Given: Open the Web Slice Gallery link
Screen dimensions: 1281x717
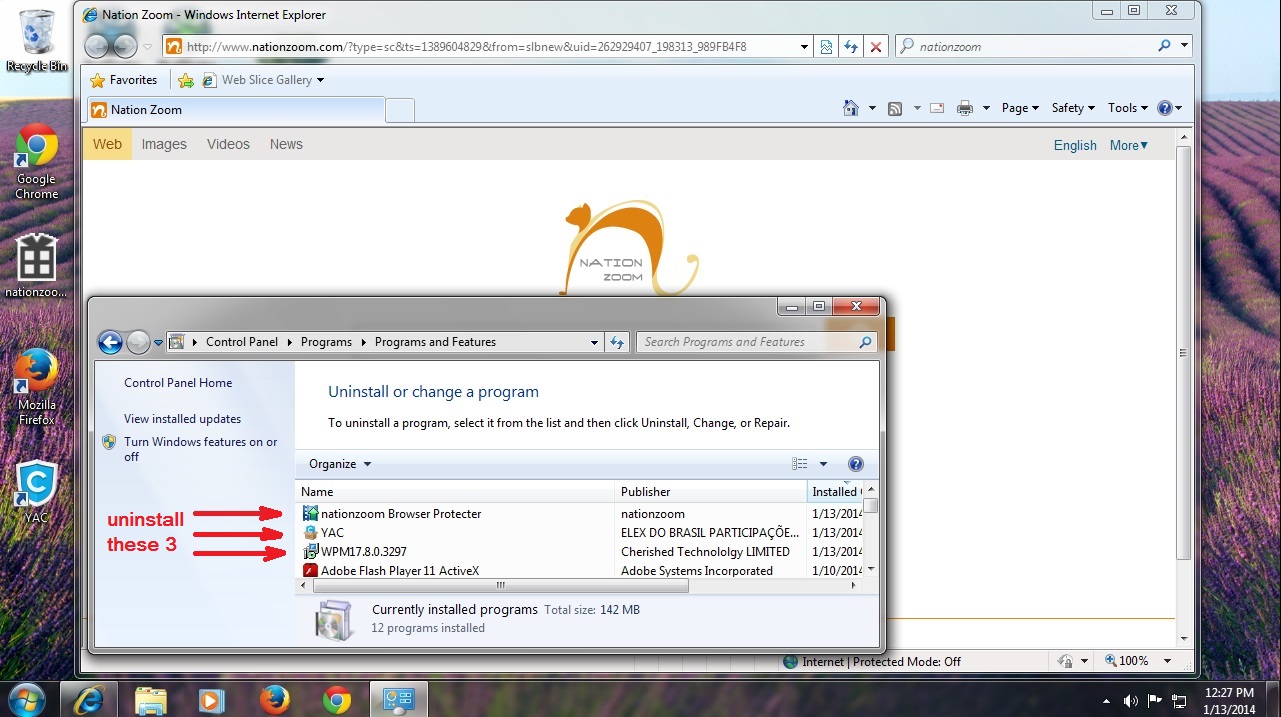Looking at the screenshot, I should (x=263, y=80).
